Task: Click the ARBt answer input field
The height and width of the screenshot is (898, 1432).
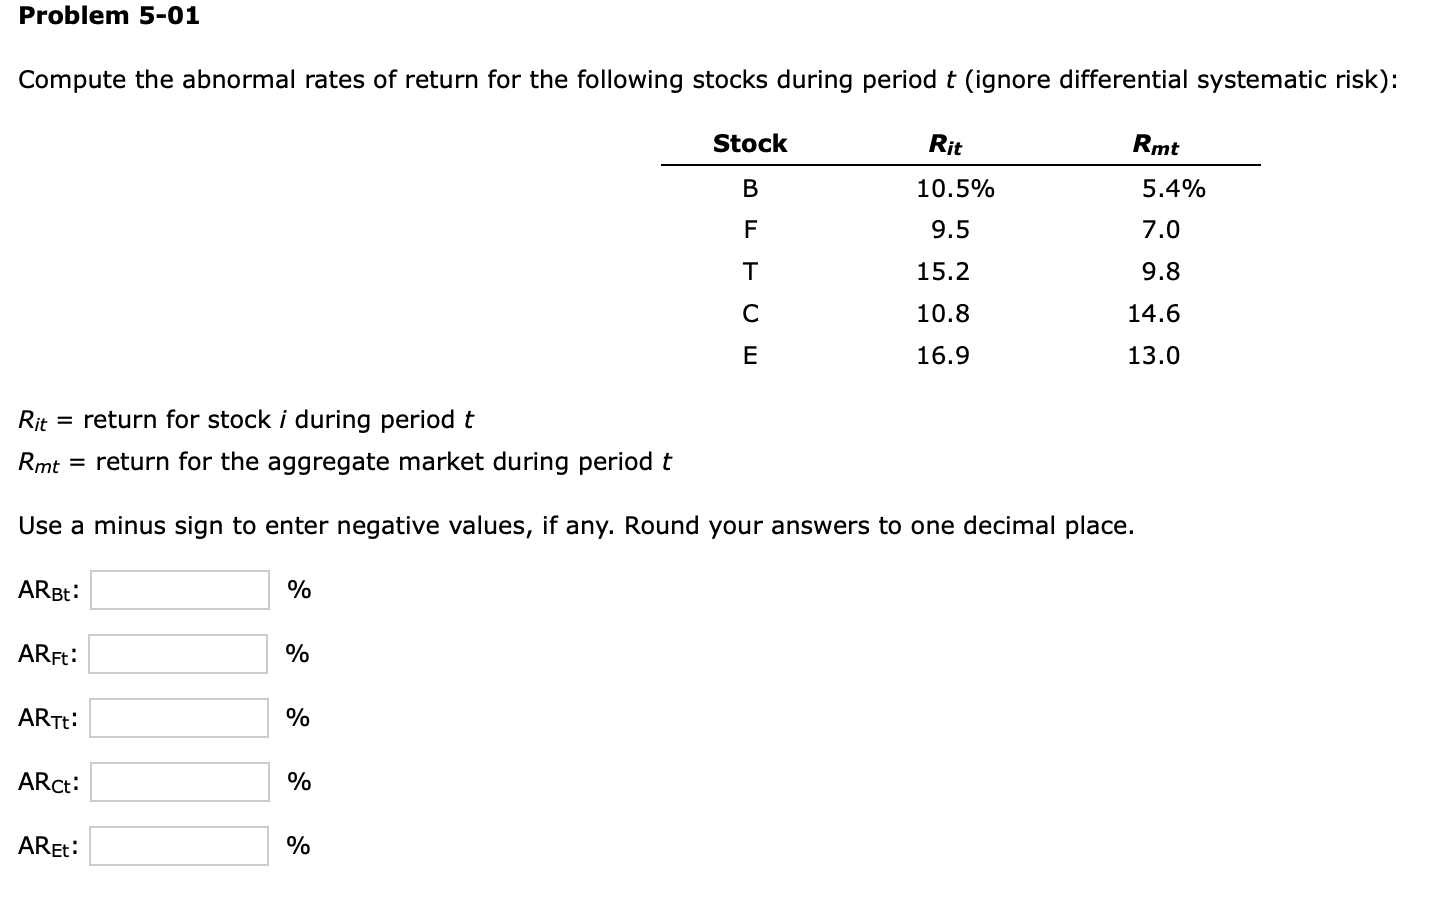Action: (178, 590)
